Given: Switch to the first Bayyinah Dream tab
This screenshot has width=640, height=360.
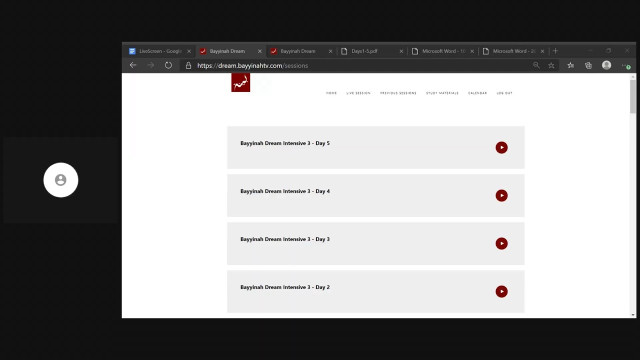Looking at the screenshot, I should pyautogui.click(x=231, y=51).
